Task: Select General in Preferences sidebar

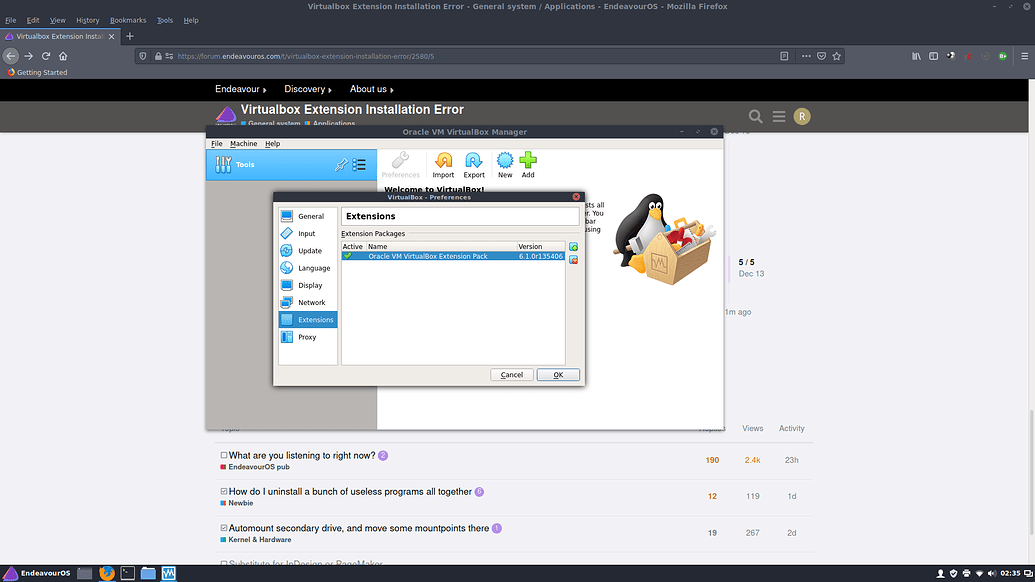Action: pos(308,216)
